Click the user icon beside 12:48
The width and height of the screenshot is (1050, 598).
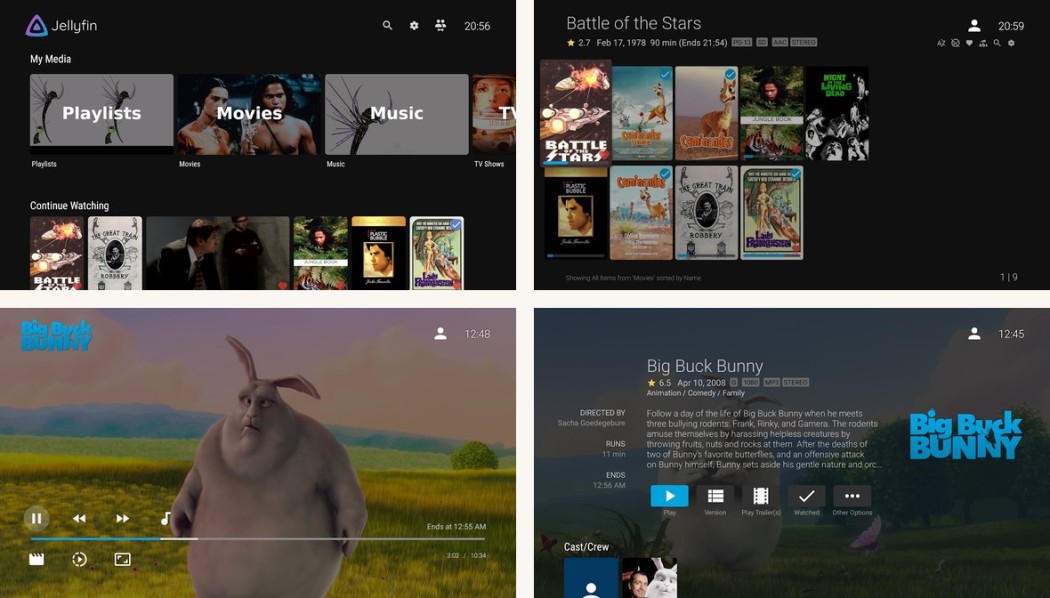pos(440,333)
